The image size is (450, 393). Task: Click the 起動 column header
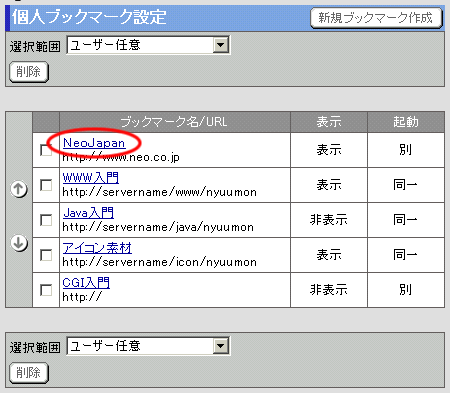pyautogui.click(x=406, y=122)
